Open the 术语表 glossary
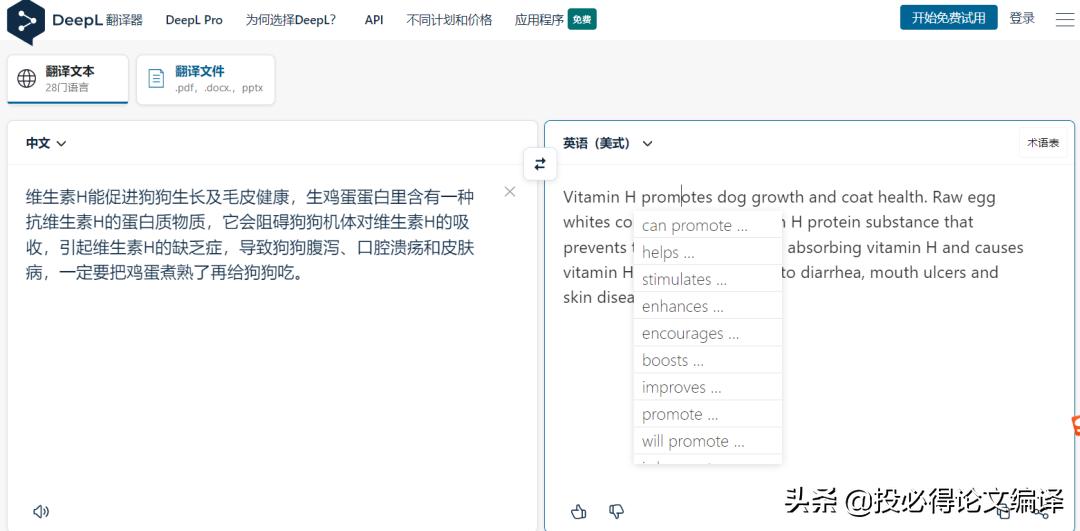 pos(1043,143)
